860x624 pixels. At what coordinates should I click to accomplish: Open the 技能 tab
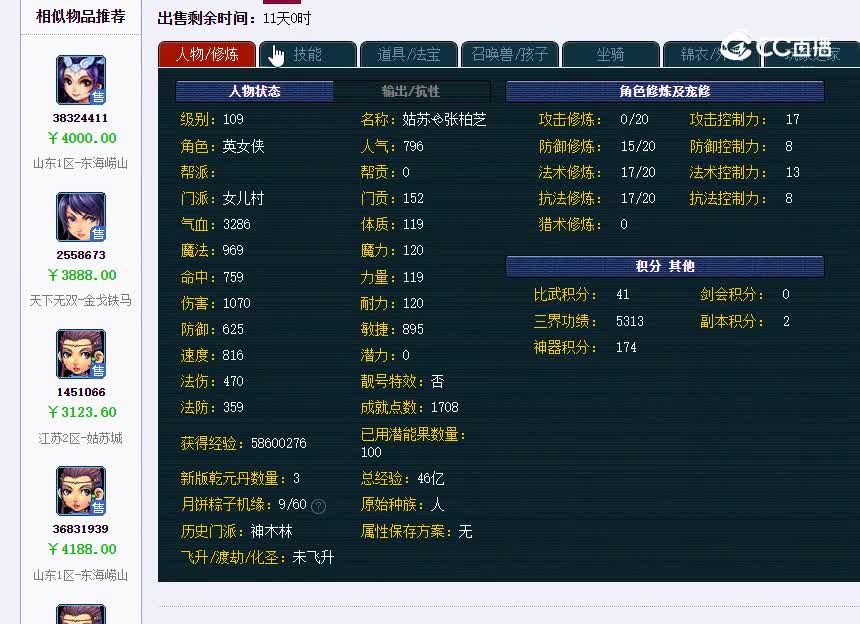pyautogui.click(x=308, y=54)
